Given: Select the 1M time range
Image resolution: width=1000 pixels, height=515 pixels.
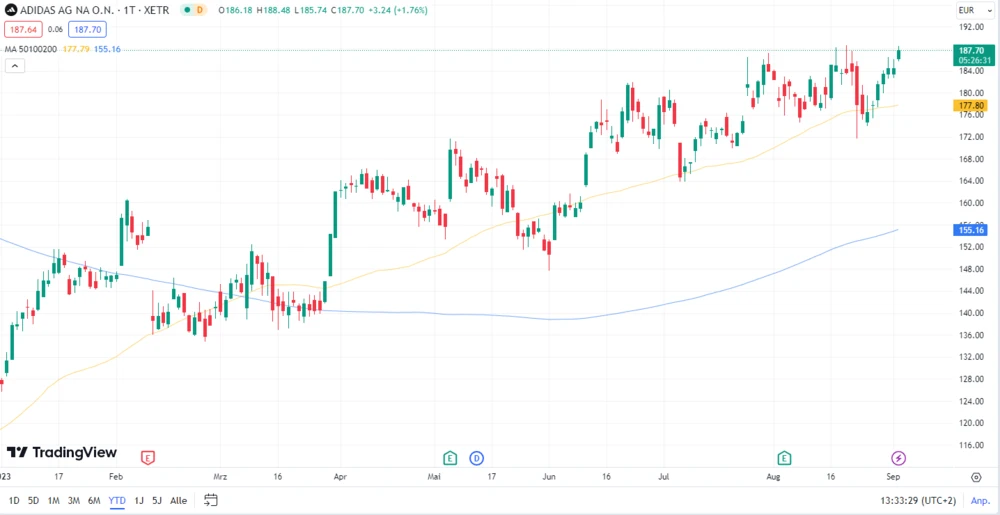Looking at the screenshot, I should click(54, 500).
